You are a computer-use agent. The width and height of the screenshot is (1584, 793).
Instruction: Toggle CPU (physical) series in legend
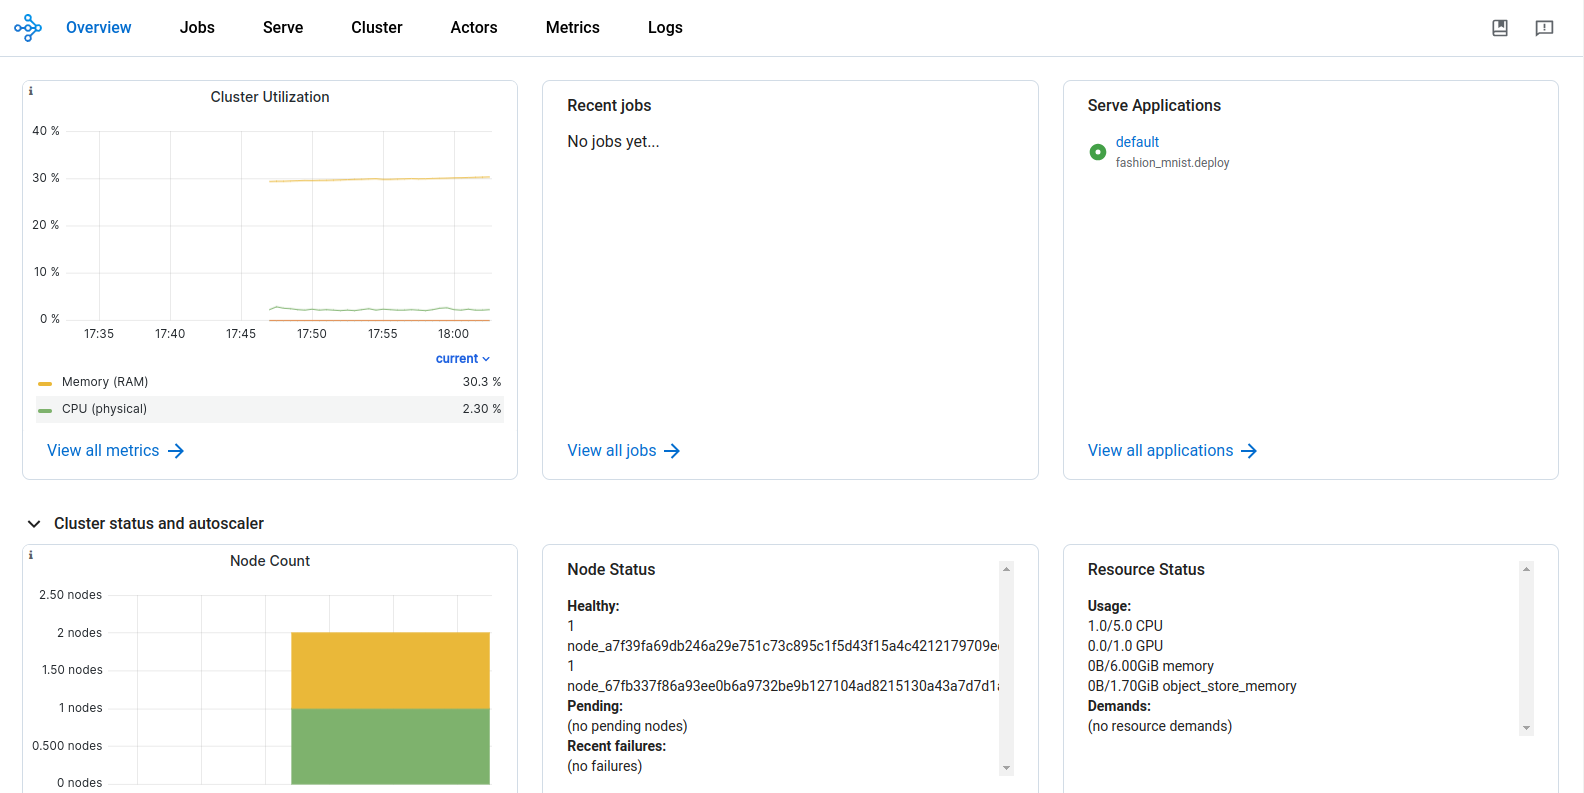[104, 409]
